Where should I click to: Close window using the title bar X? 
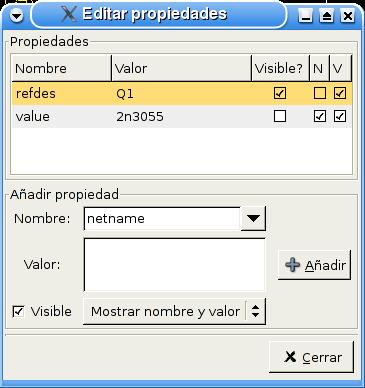coord(348,16)
